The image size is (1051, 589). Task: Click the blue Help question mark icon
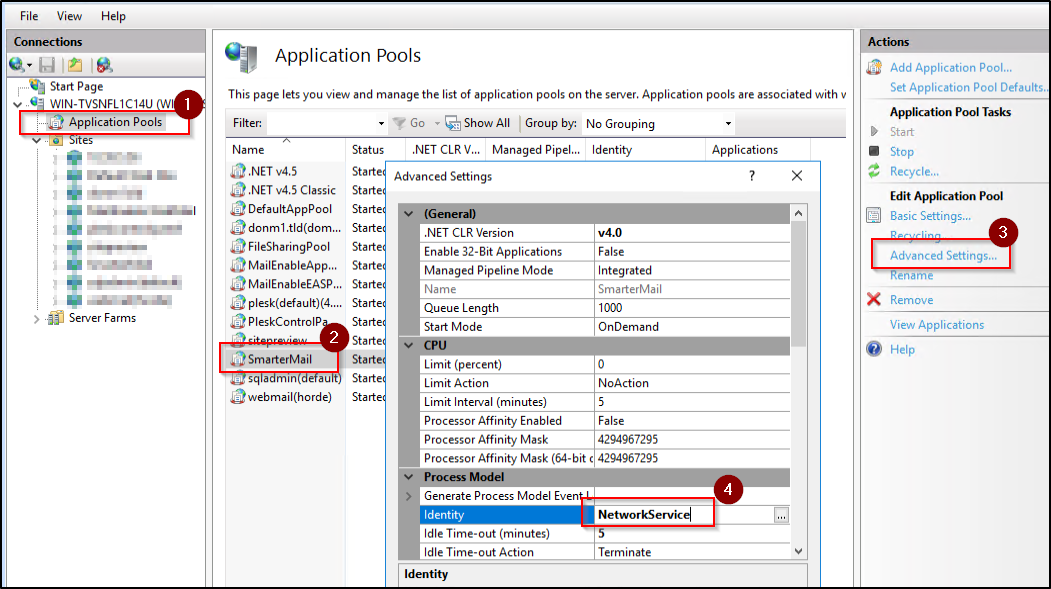click(x=874, y=349)
